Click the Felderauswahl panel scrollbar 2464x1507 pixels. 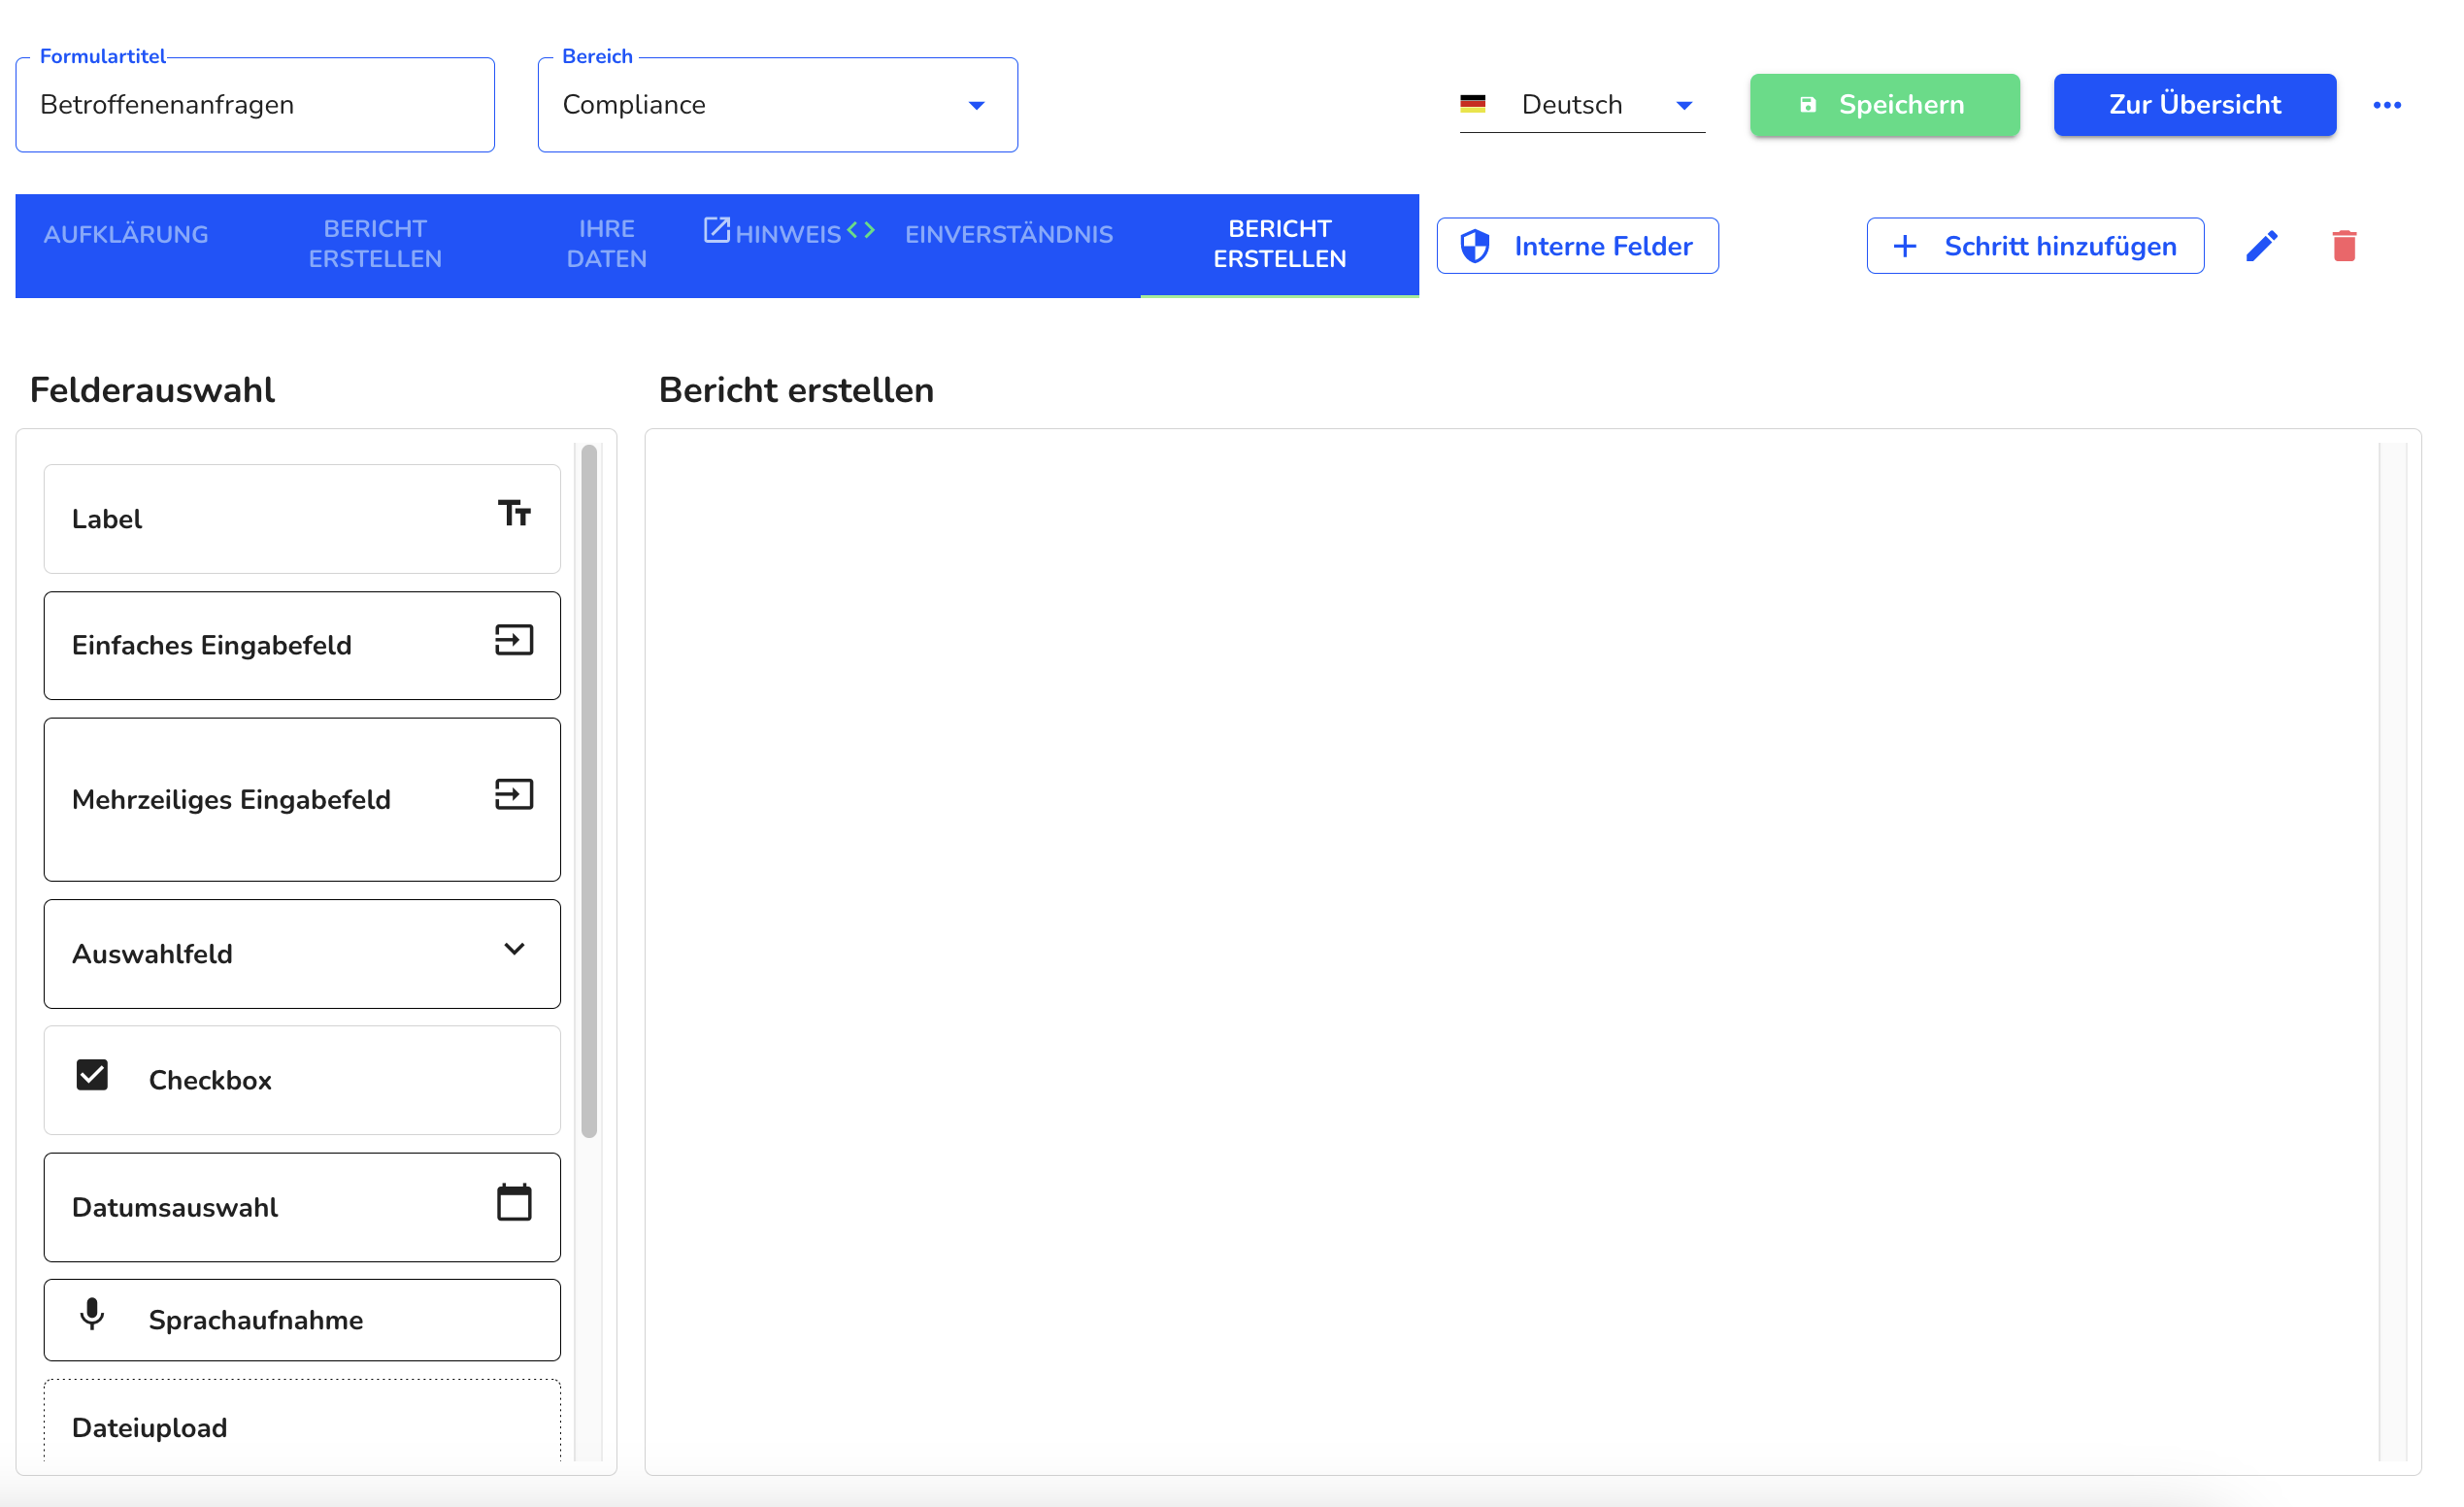click(589, 791)
